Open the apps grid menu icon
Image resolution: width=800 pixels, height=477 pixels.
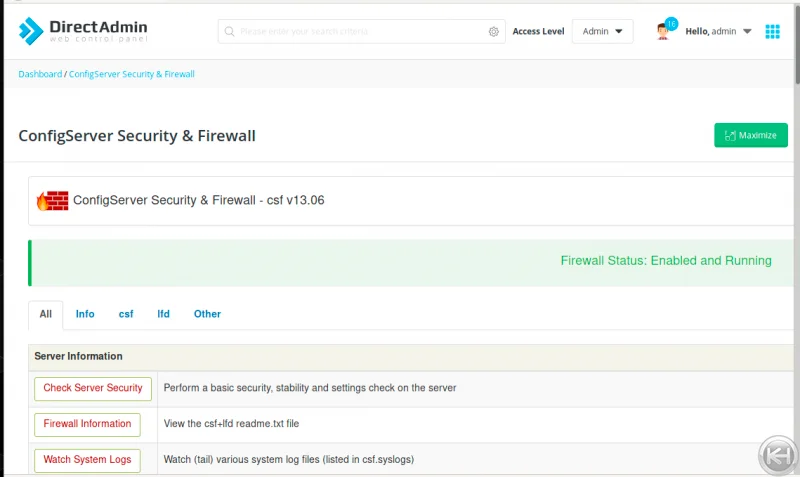[772, 32]
